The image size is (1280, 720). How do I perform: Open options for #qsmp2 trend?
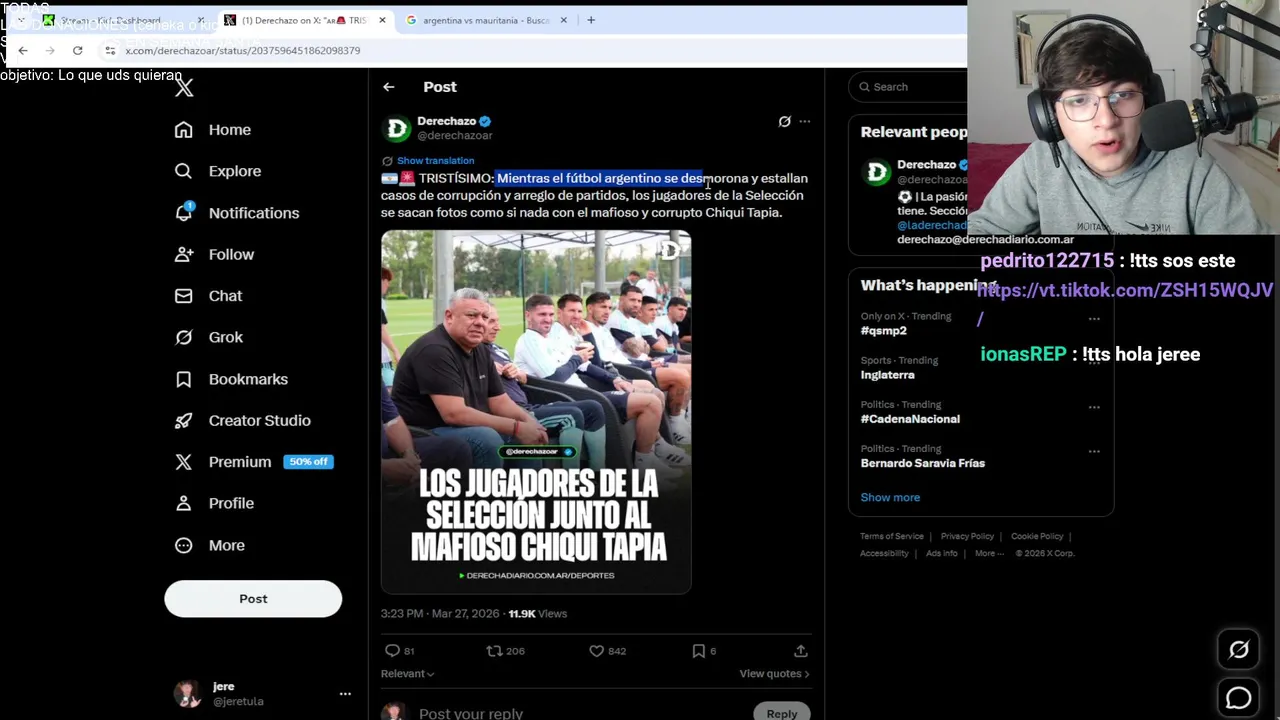pyautogui.click(x=1094, y=319)
